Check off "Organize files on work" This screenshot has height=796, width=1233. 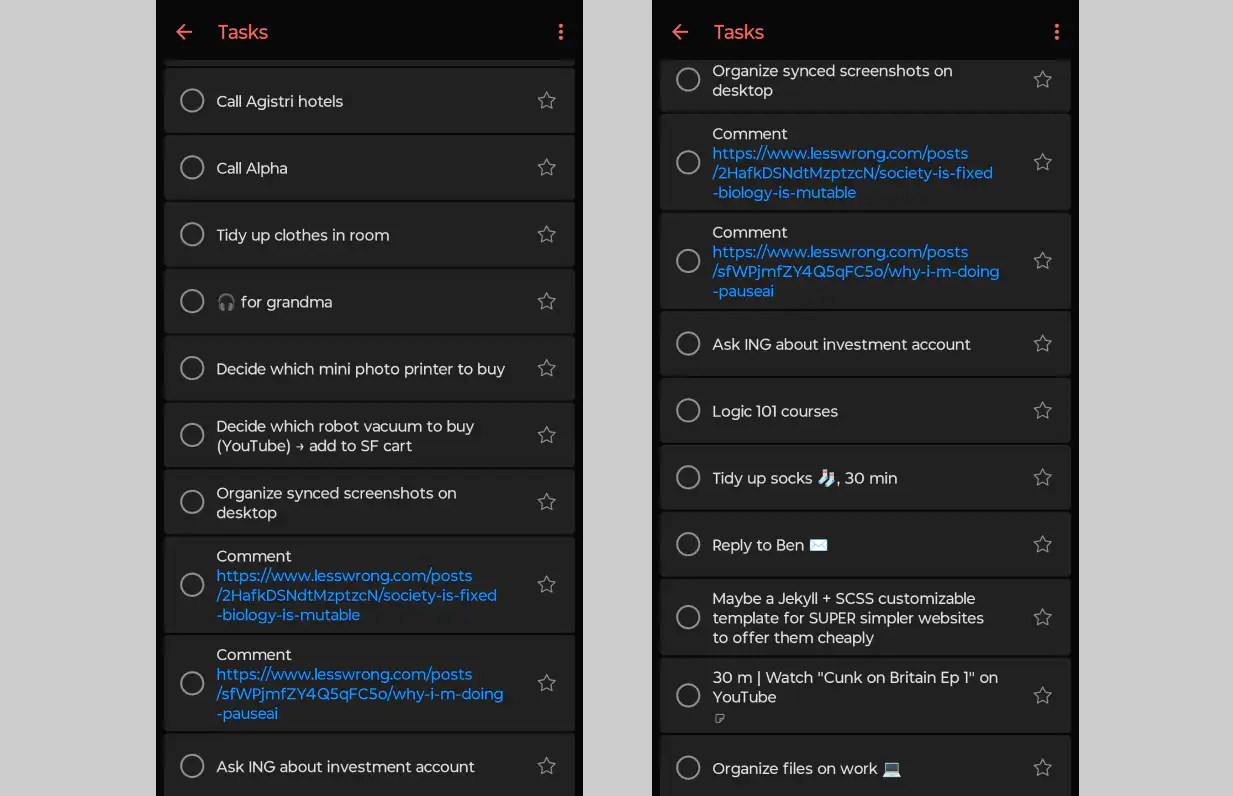pos(687,767)
